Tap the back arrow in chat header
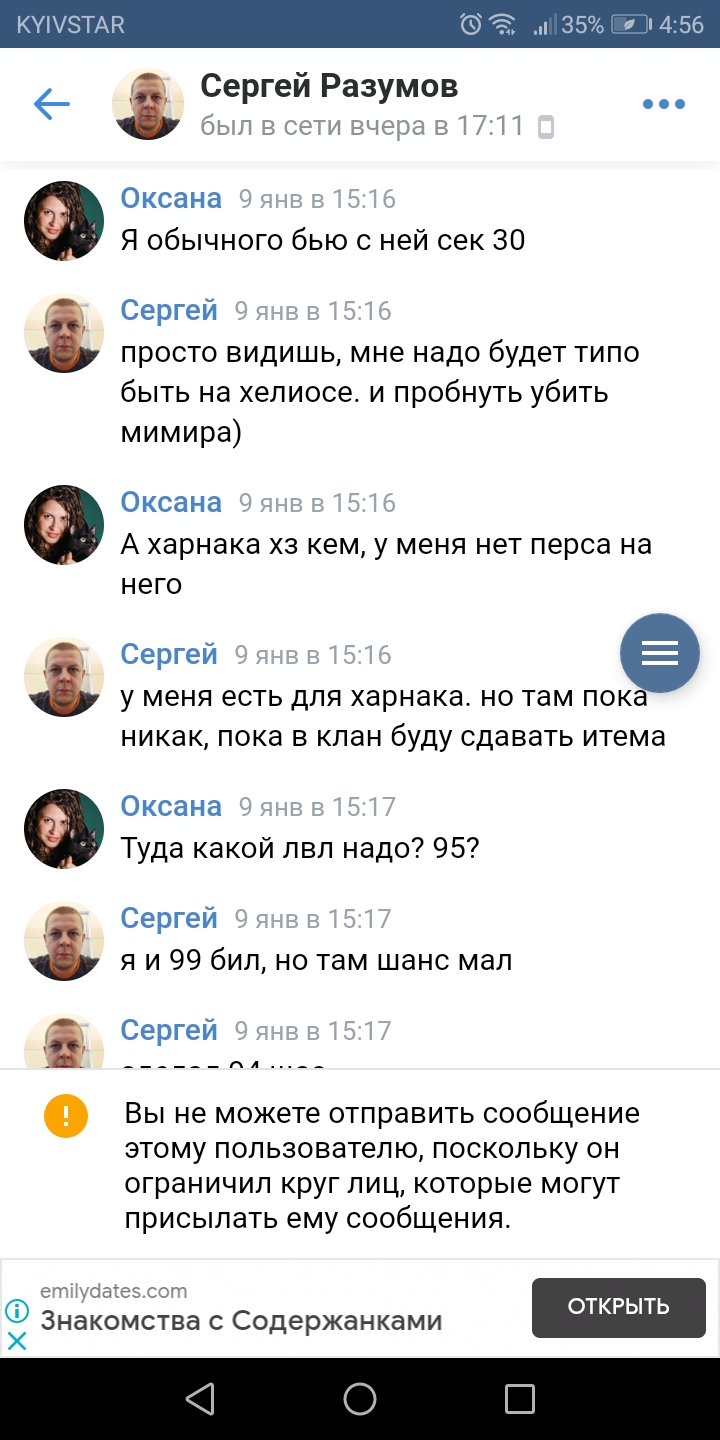 point(51,104)
